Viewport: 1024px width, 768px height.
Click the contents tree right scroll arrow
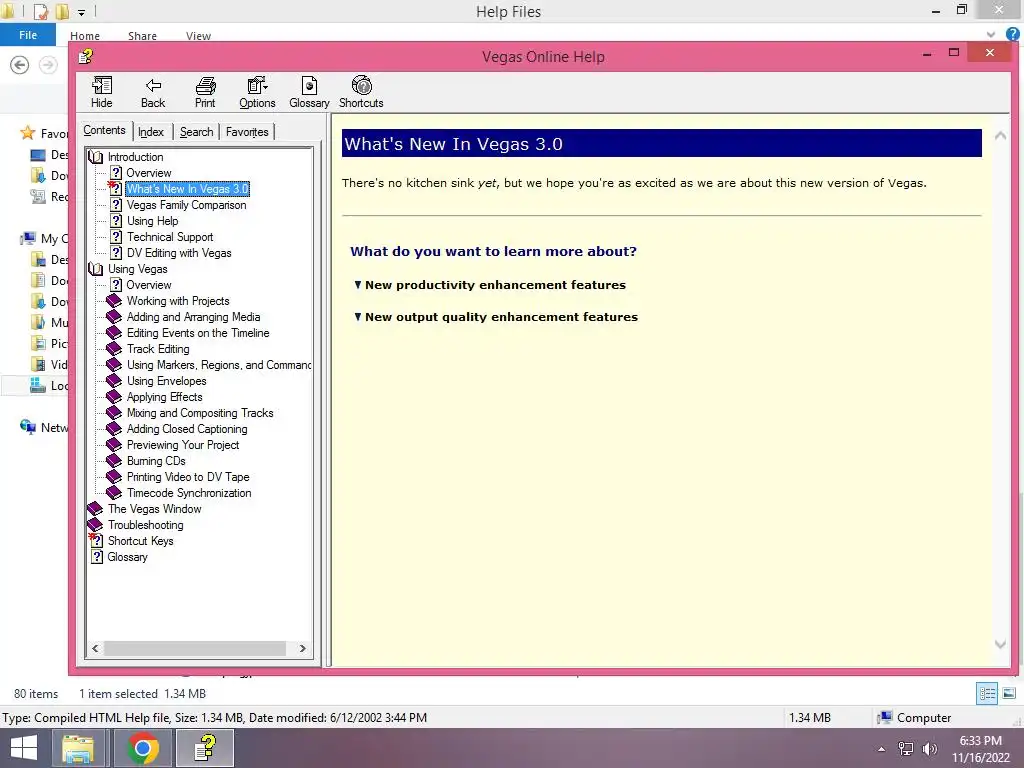(302, 648)
